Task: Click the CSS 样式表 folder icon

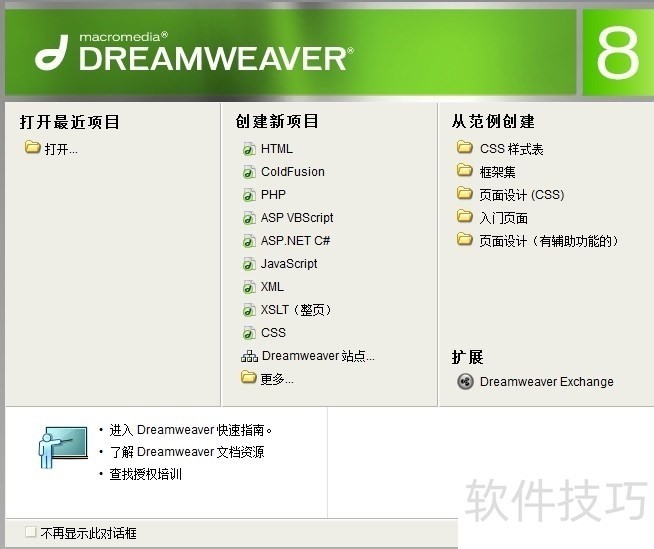Action: (x=464, y=147)
